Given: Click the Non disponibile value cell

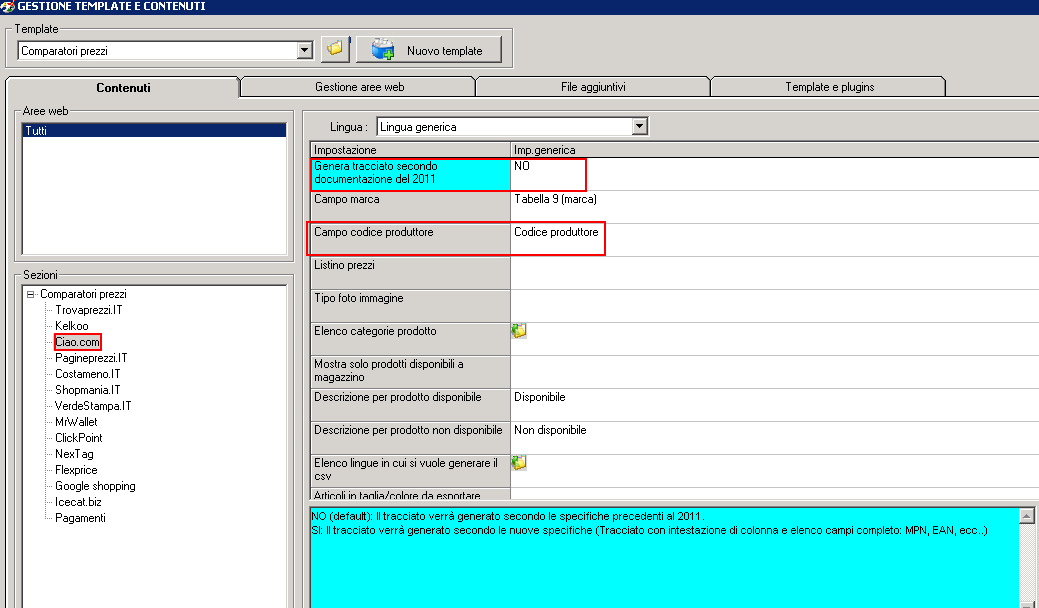Looking at the screenshot, I should (775, 438).
